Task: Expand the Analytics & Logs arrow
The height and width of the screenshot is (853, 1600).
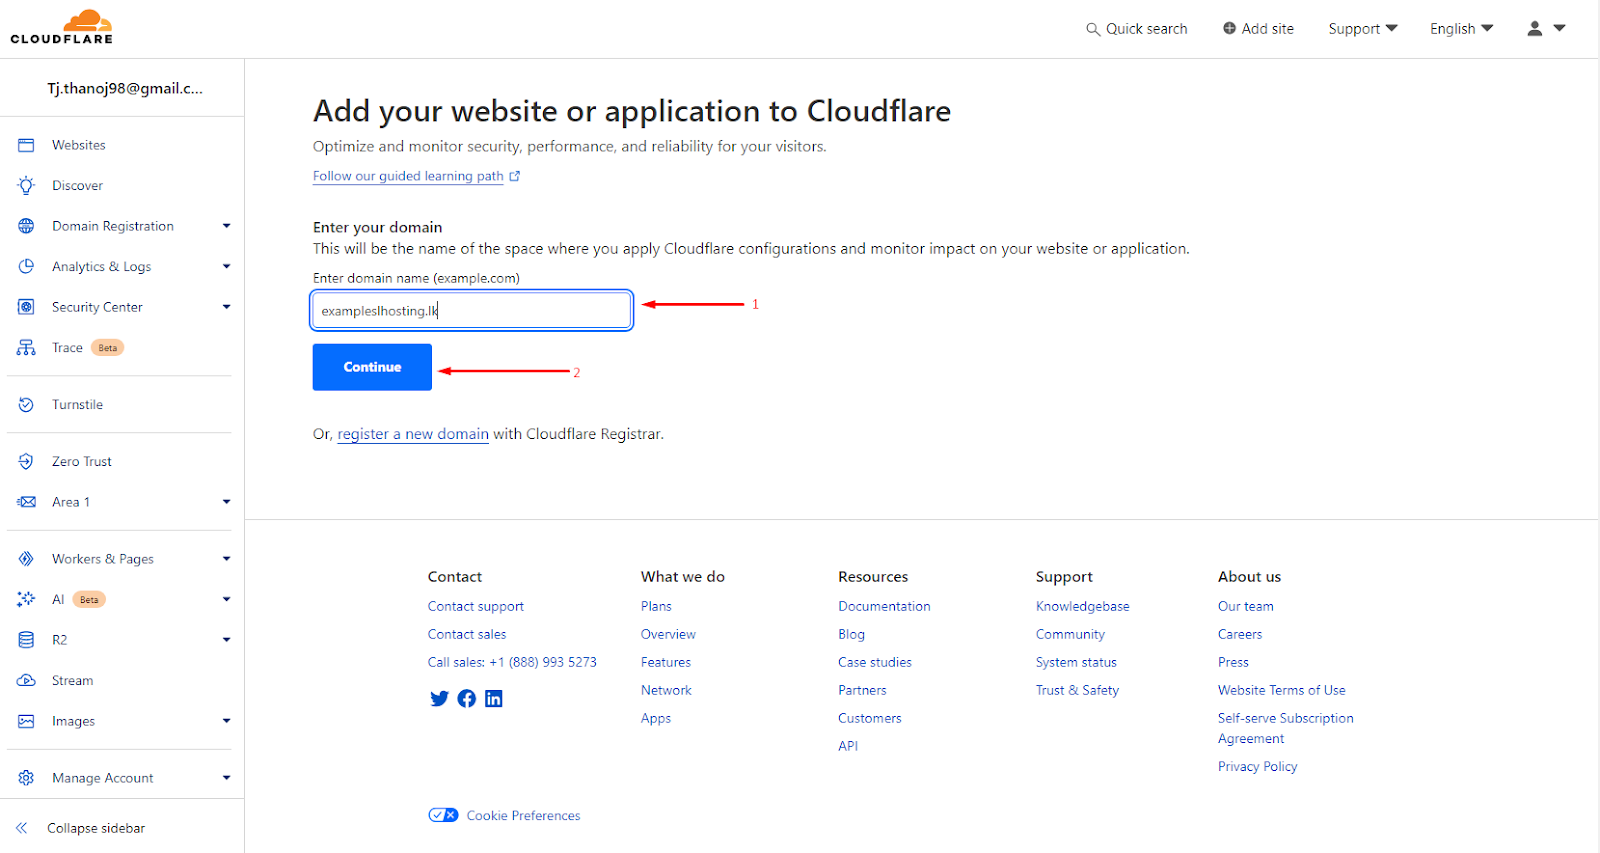Action: tap(226, 266)
